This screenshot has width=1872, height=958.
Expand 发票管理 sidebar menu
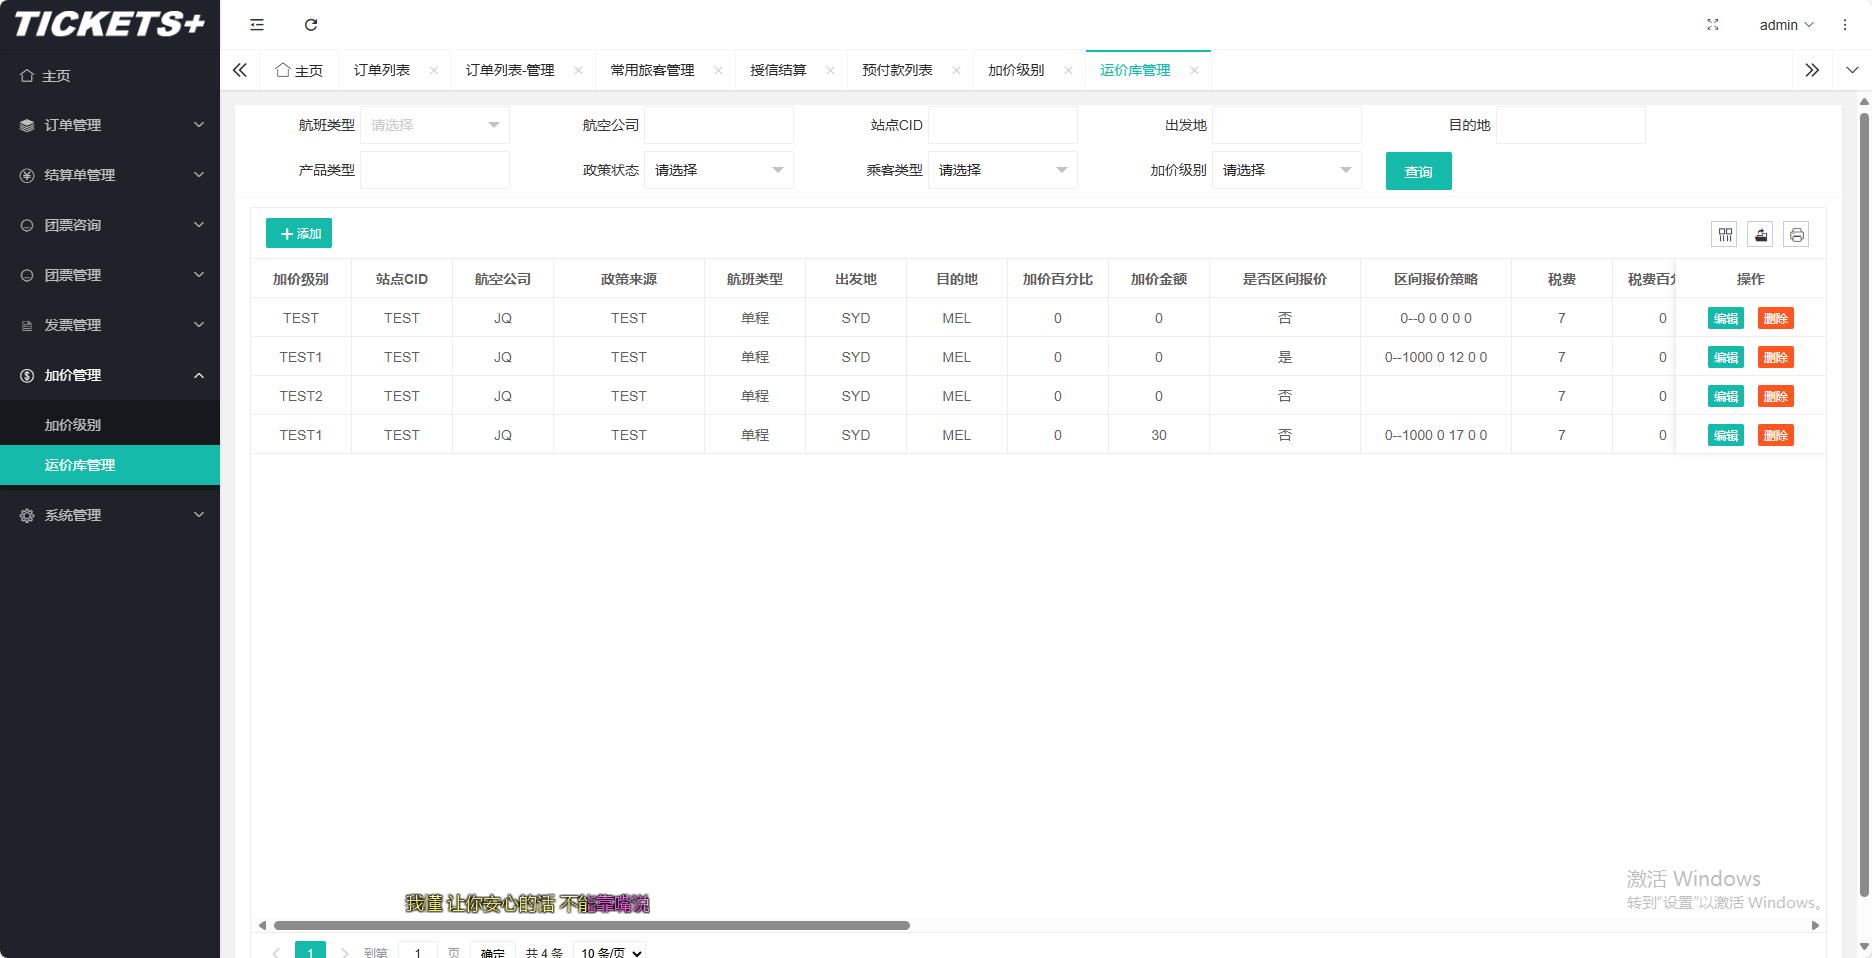pos(110,325)
